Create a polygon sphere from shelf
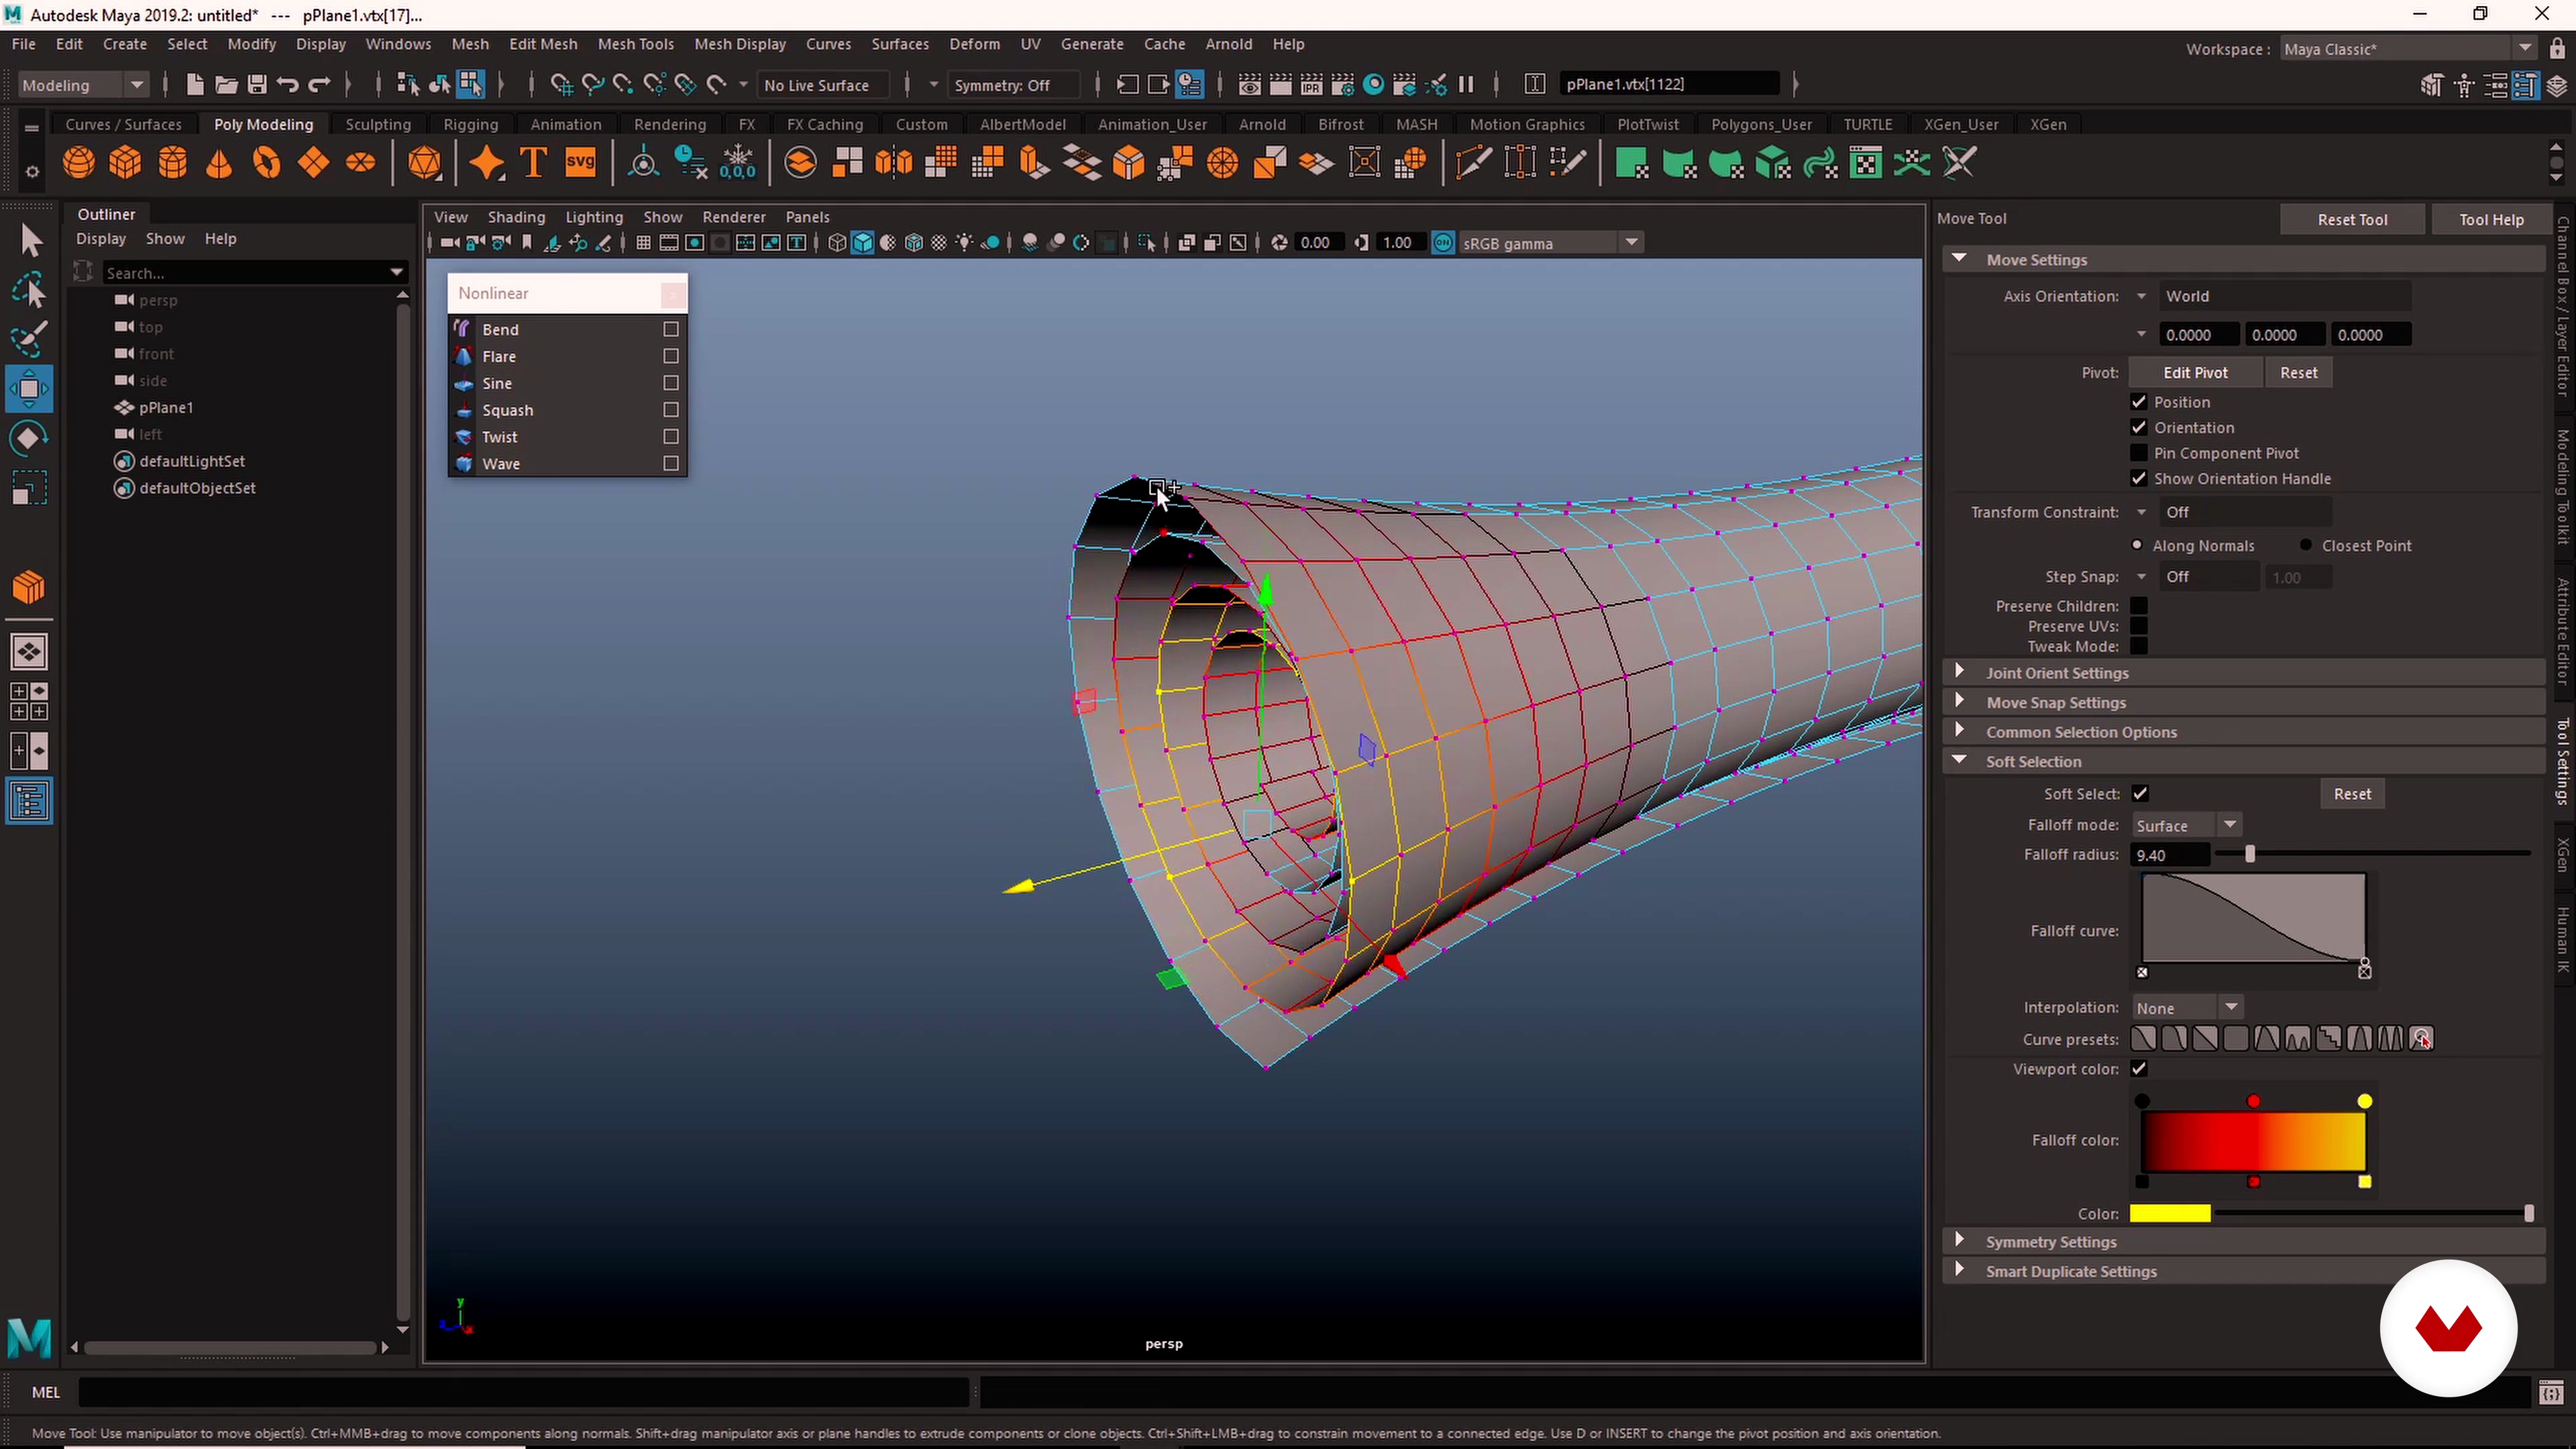Image resolution: width=2576 pixels, height=1449 pixels. (79, 162)
